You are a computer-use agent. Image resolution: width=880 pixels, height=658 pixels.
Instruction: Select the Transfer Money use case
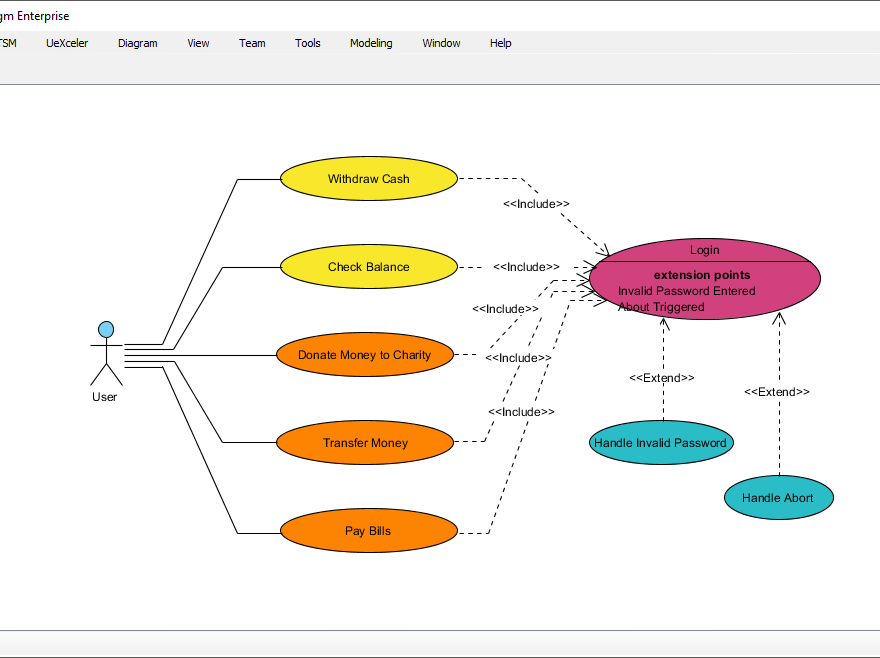(x=365, y=442)
